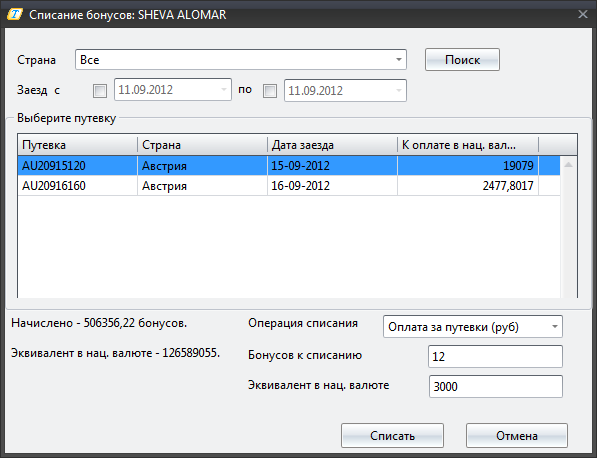Open the 'Операция списания' dropdown

pos(472,327)
